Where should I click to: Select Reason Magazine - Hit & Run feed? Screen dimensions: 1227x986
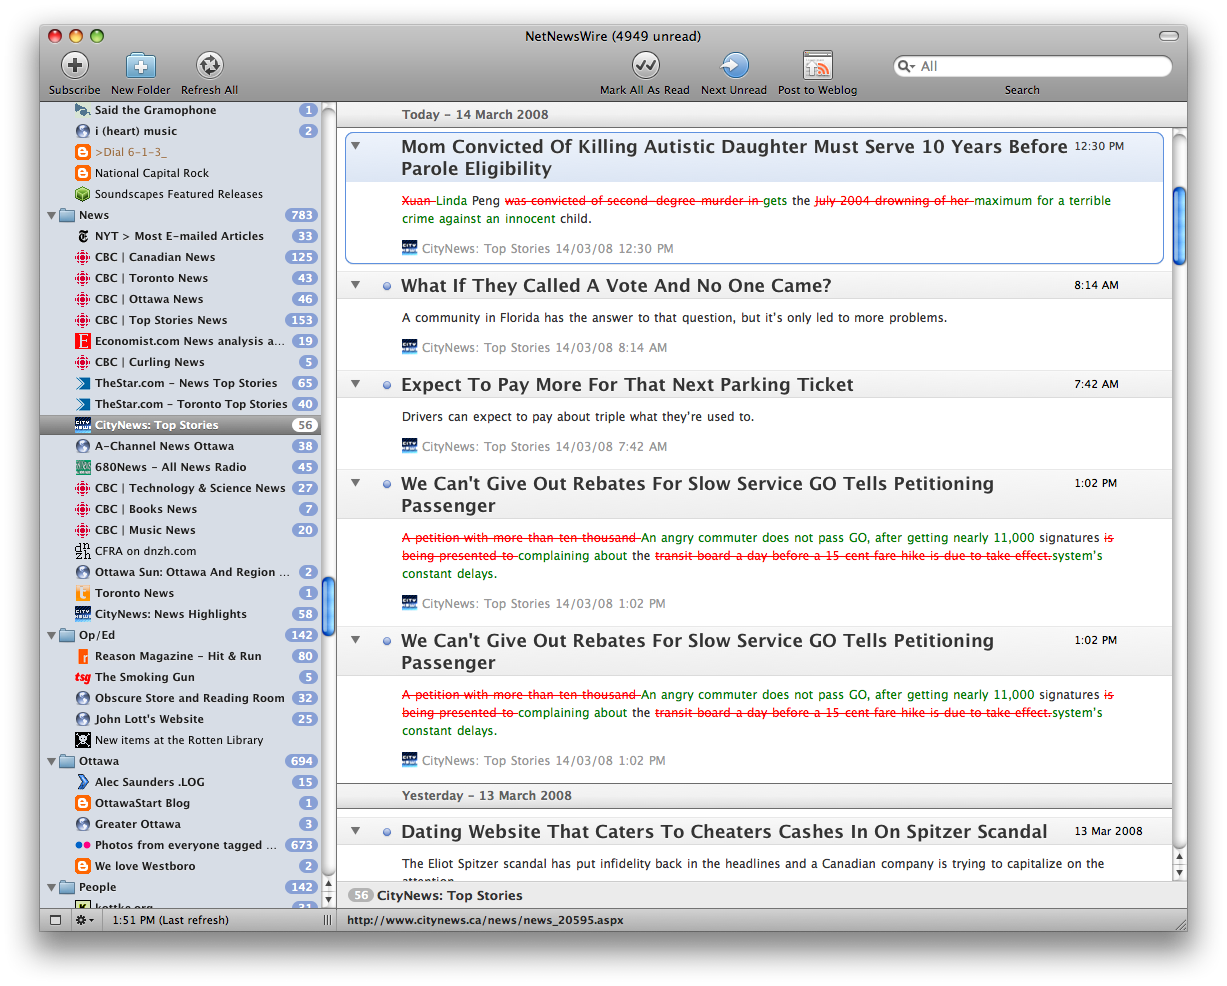(178, 656)
